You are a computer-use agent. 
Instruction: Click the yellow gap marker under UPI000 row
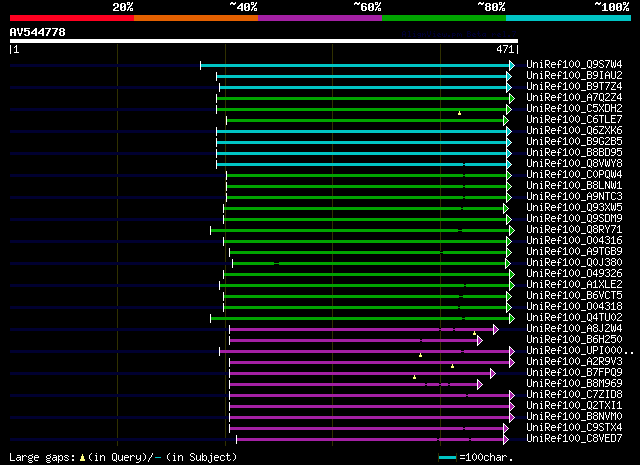pos(420,355)
